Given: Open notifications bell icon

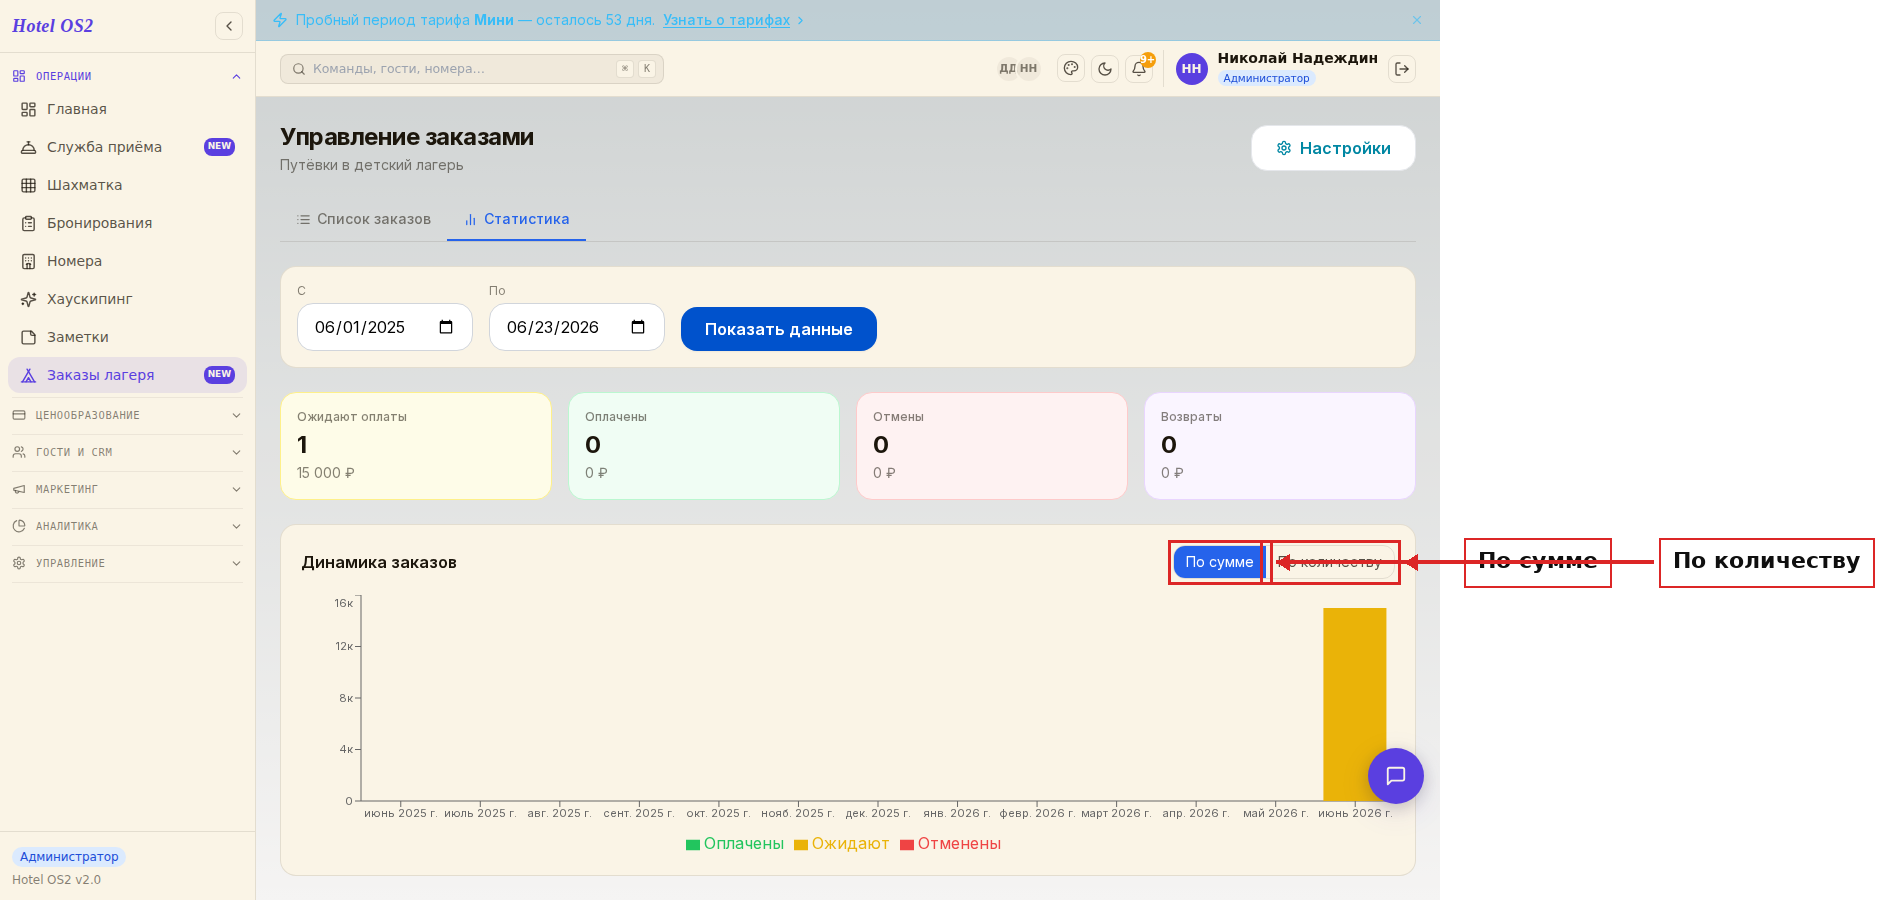Looking at the screenshot, I should pyautogui.click(x=1139, y=69).
